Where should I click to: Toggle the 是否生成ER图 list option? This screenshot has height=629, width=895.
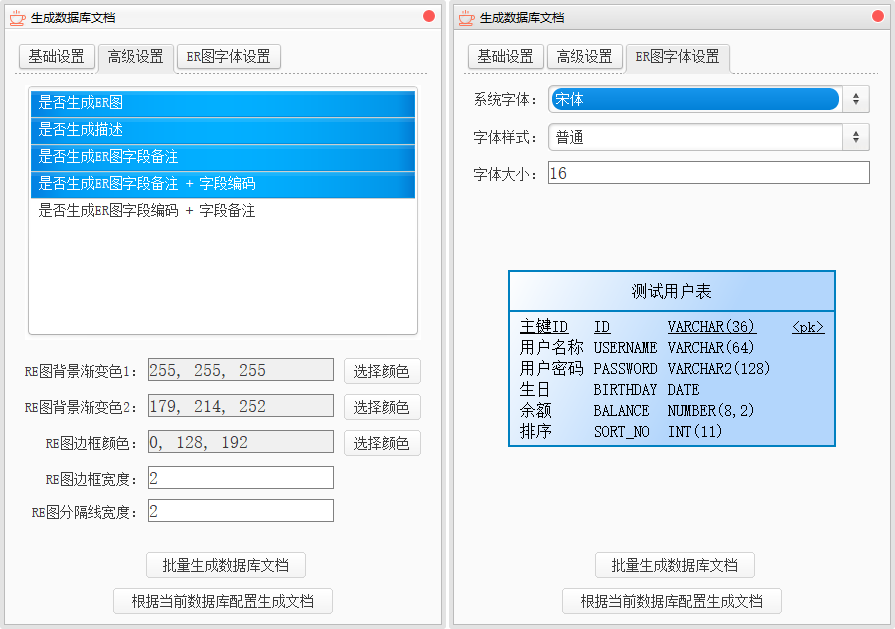click(x=223, y=103)
